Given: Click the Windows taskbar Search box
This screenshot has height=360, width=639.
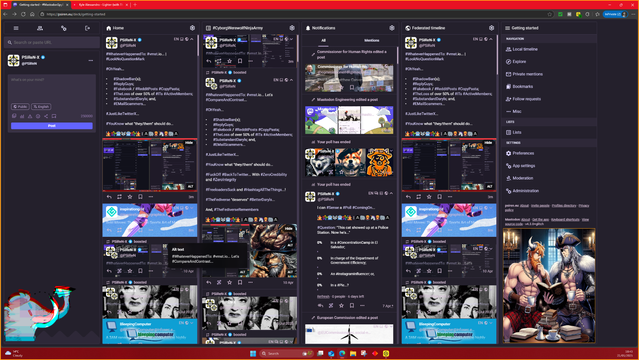Looking at the screenshot, I should (287, 353).
